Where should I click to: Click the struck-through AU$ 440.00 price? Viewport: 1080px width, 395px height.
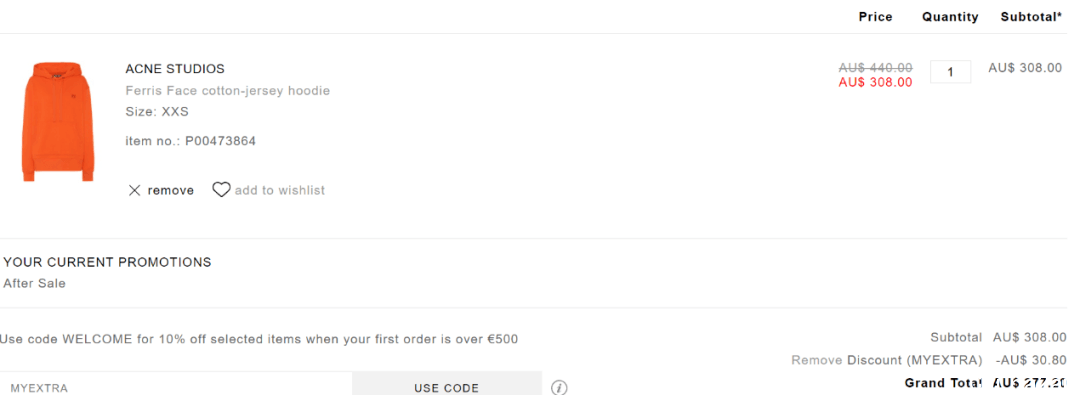[x=875, y=68]
